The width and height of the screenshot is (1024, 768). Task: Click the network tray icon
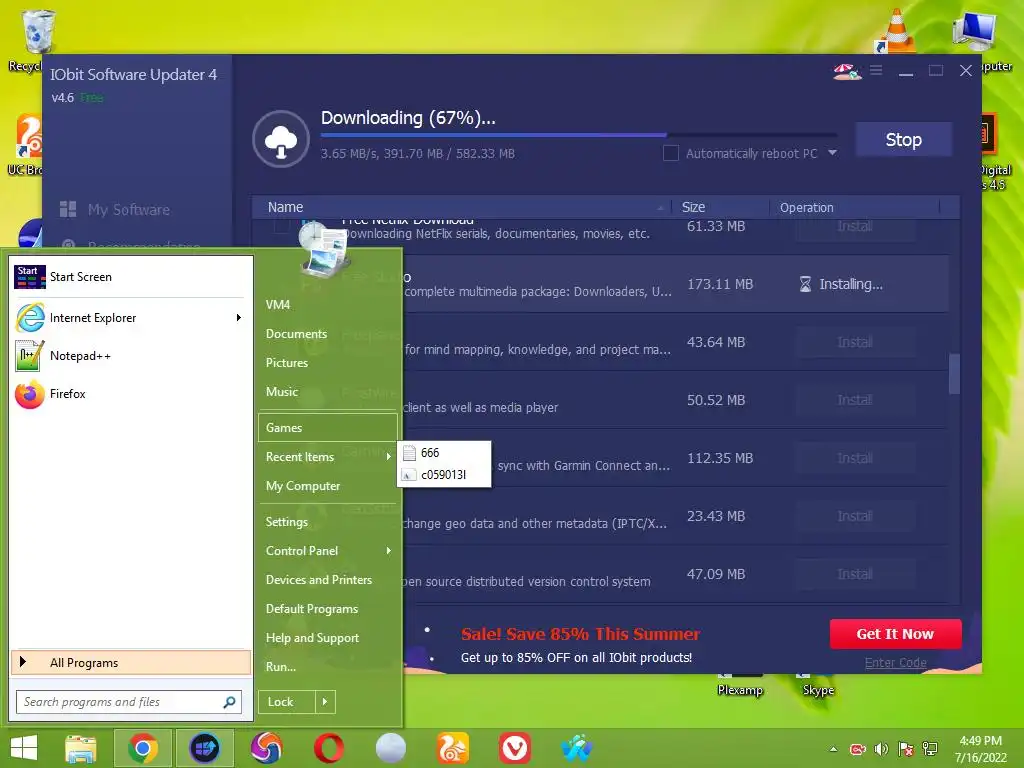click(929, 749)
